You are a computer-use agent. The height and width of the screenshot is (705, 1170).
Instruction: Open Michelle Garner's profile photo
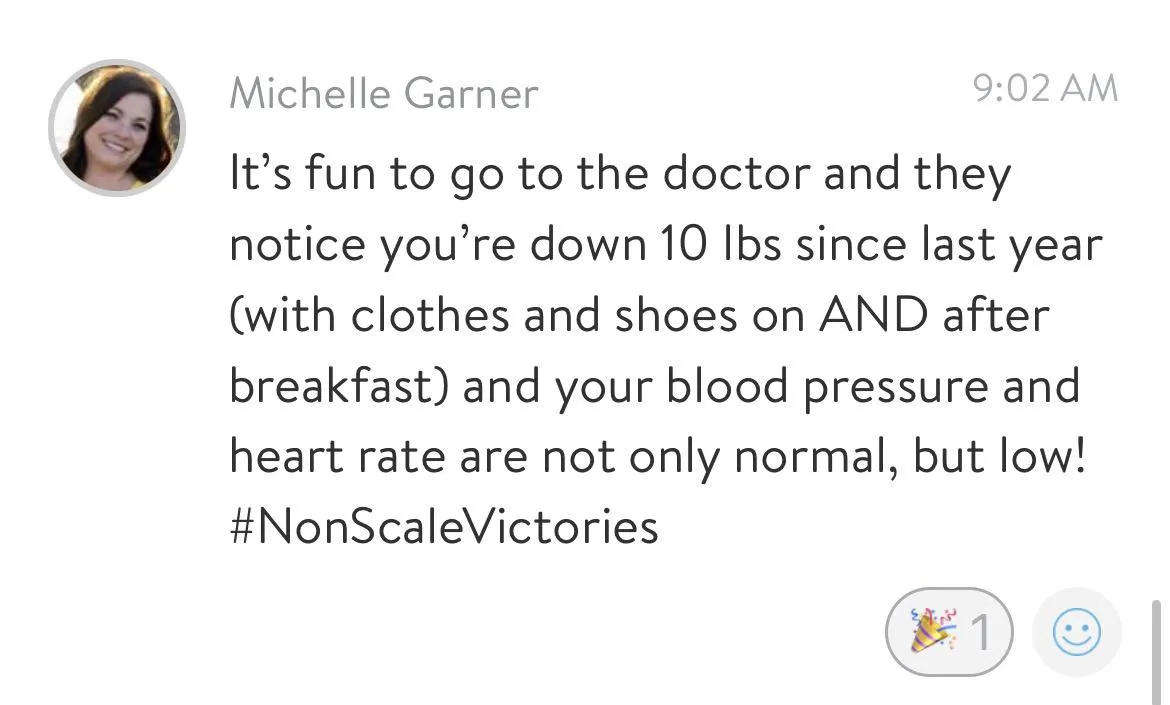116,128
